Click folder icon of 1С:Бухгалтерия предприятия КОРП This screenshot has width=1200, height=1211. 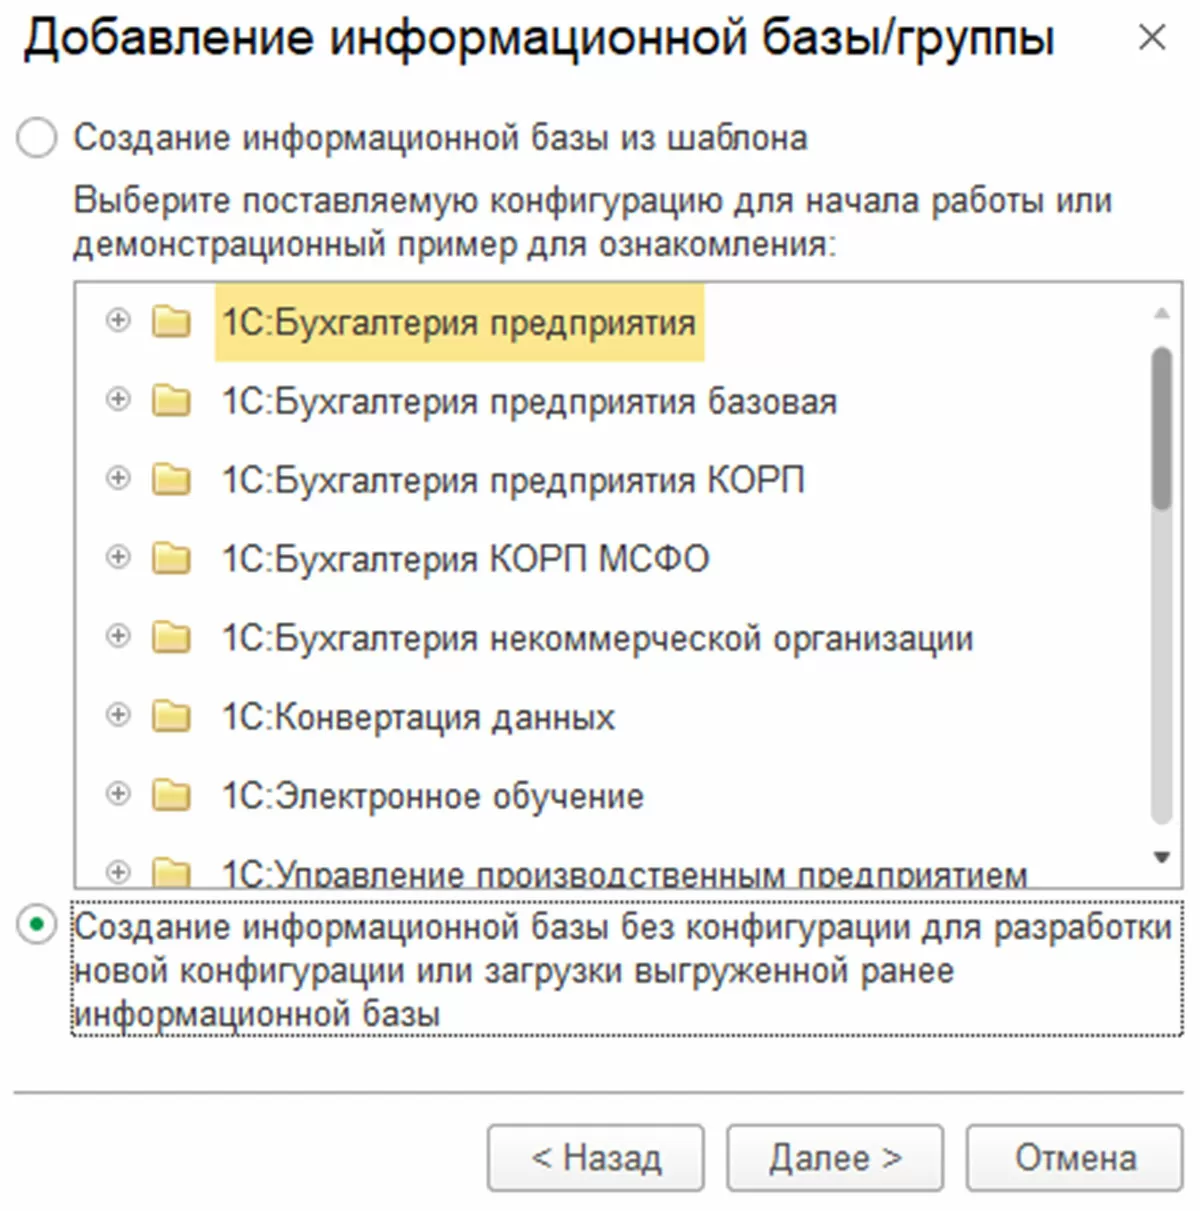pos(171,480)
